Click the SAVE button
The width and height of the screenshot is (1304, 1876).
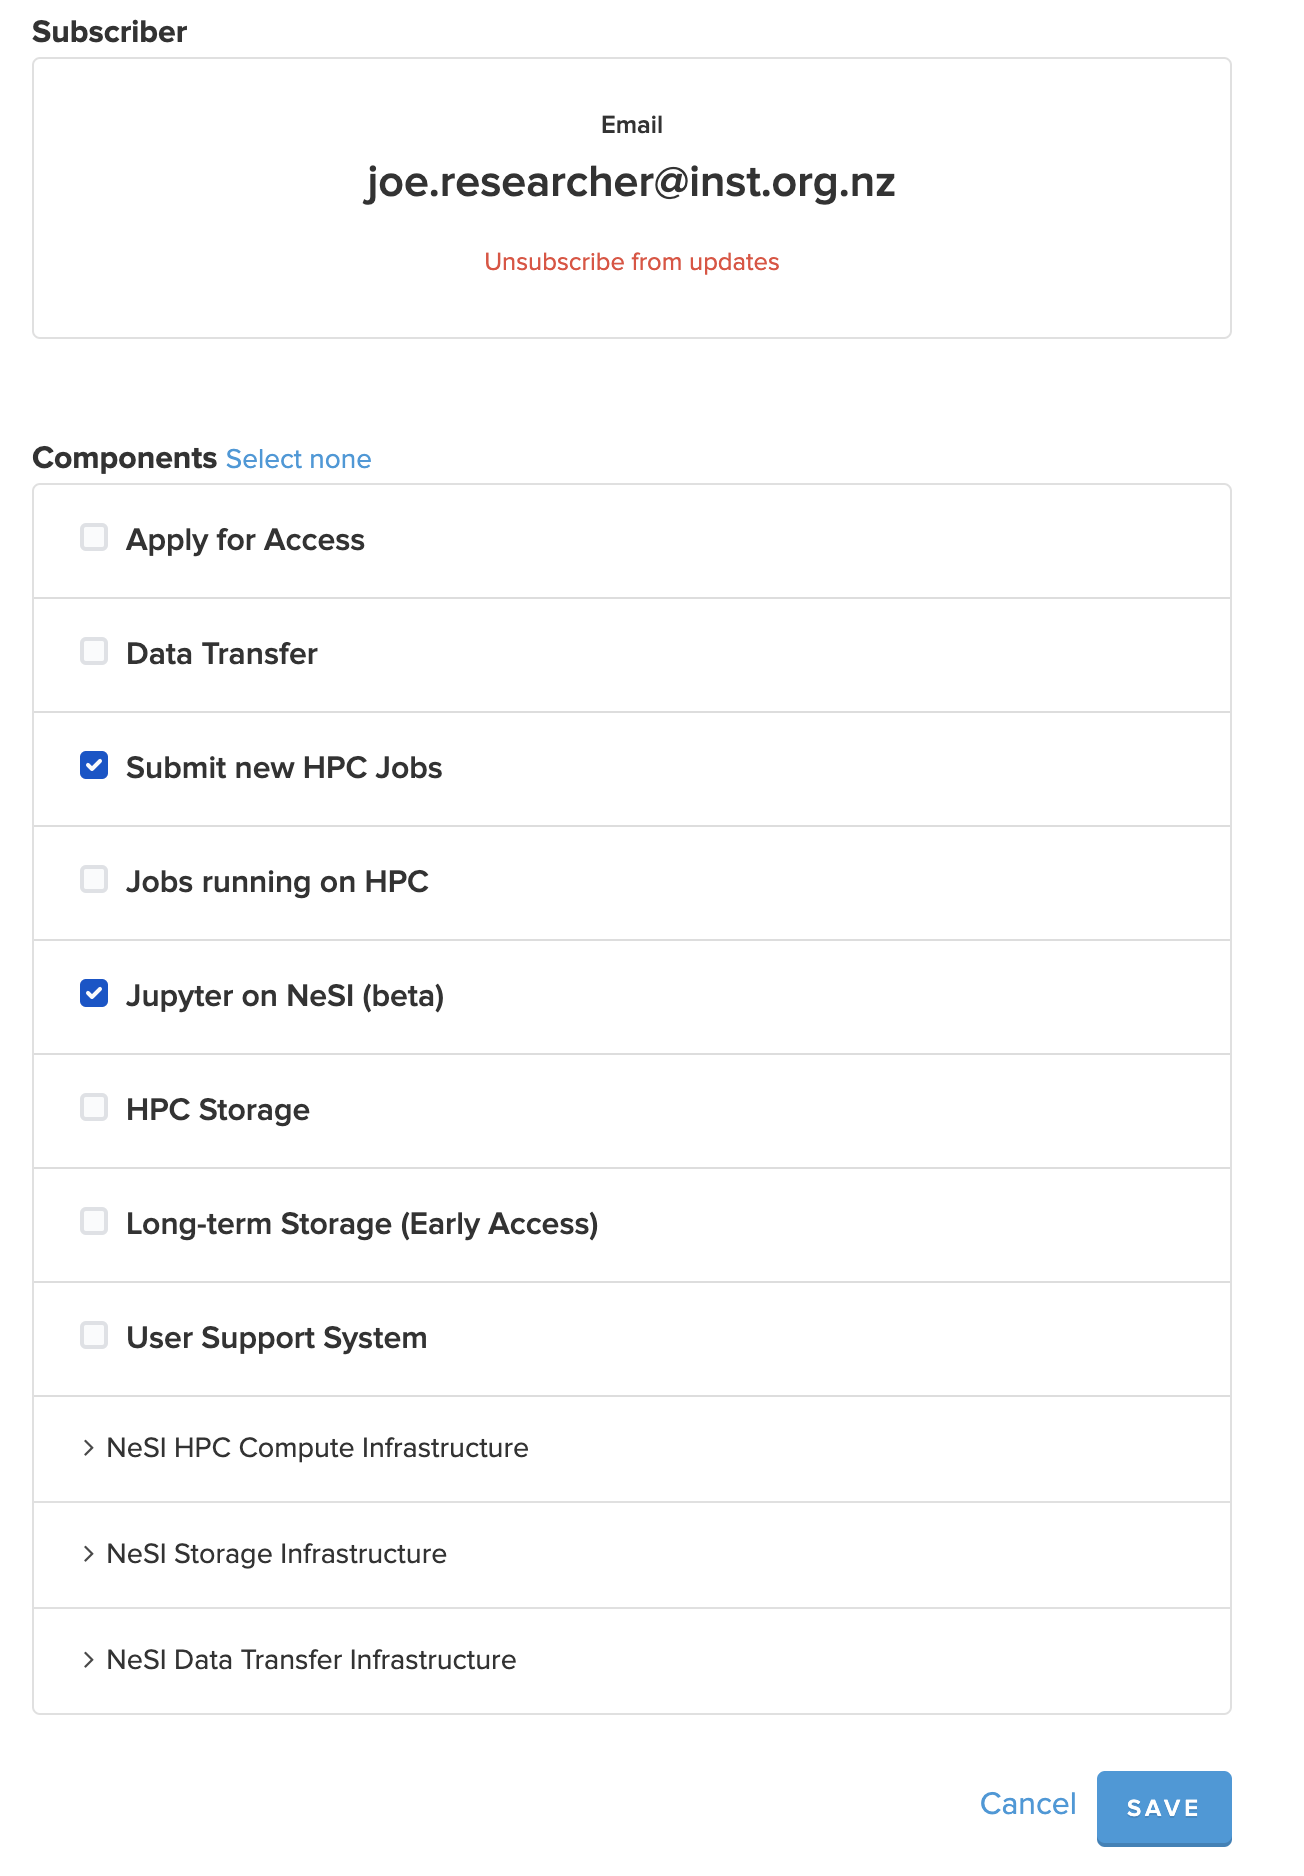click(x=1163, y=1808)
